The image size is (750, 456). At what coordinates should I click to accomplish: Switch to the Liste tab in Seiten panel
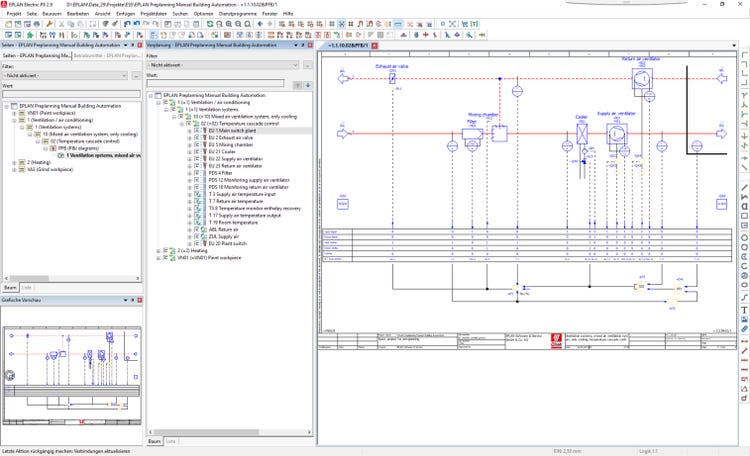27,287
